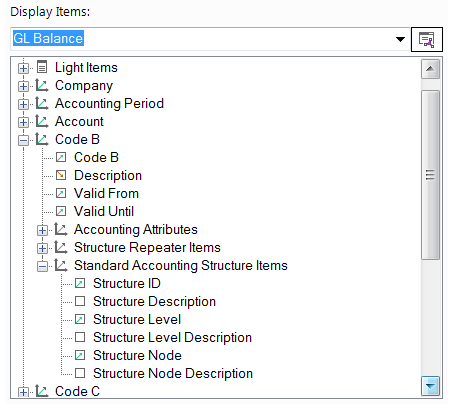Click the structure view button beside the dropdown
The height and width of the screenshot is (404, 450).
(x=427, y=39)
